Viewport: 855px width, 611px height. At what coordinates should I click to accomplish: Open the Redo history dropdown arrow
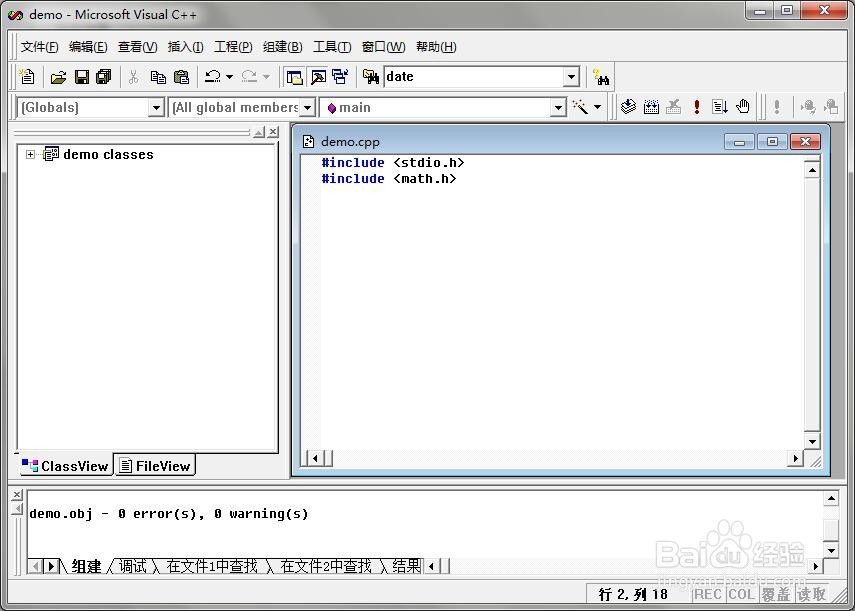point(266,77)
